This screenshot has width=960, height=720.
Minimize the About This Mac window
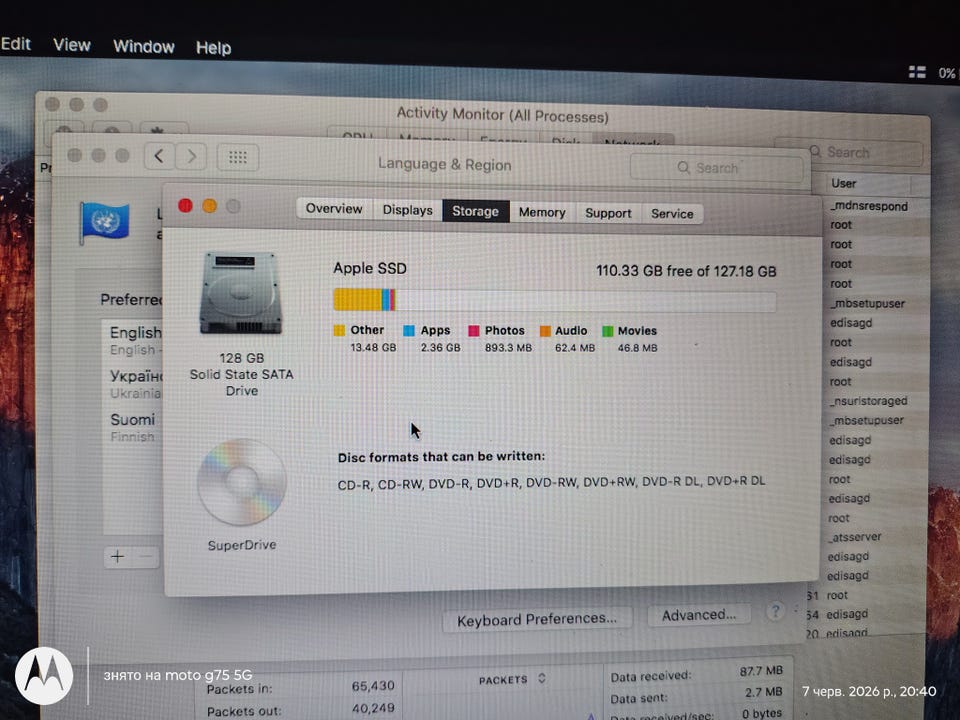pos(209,206)
